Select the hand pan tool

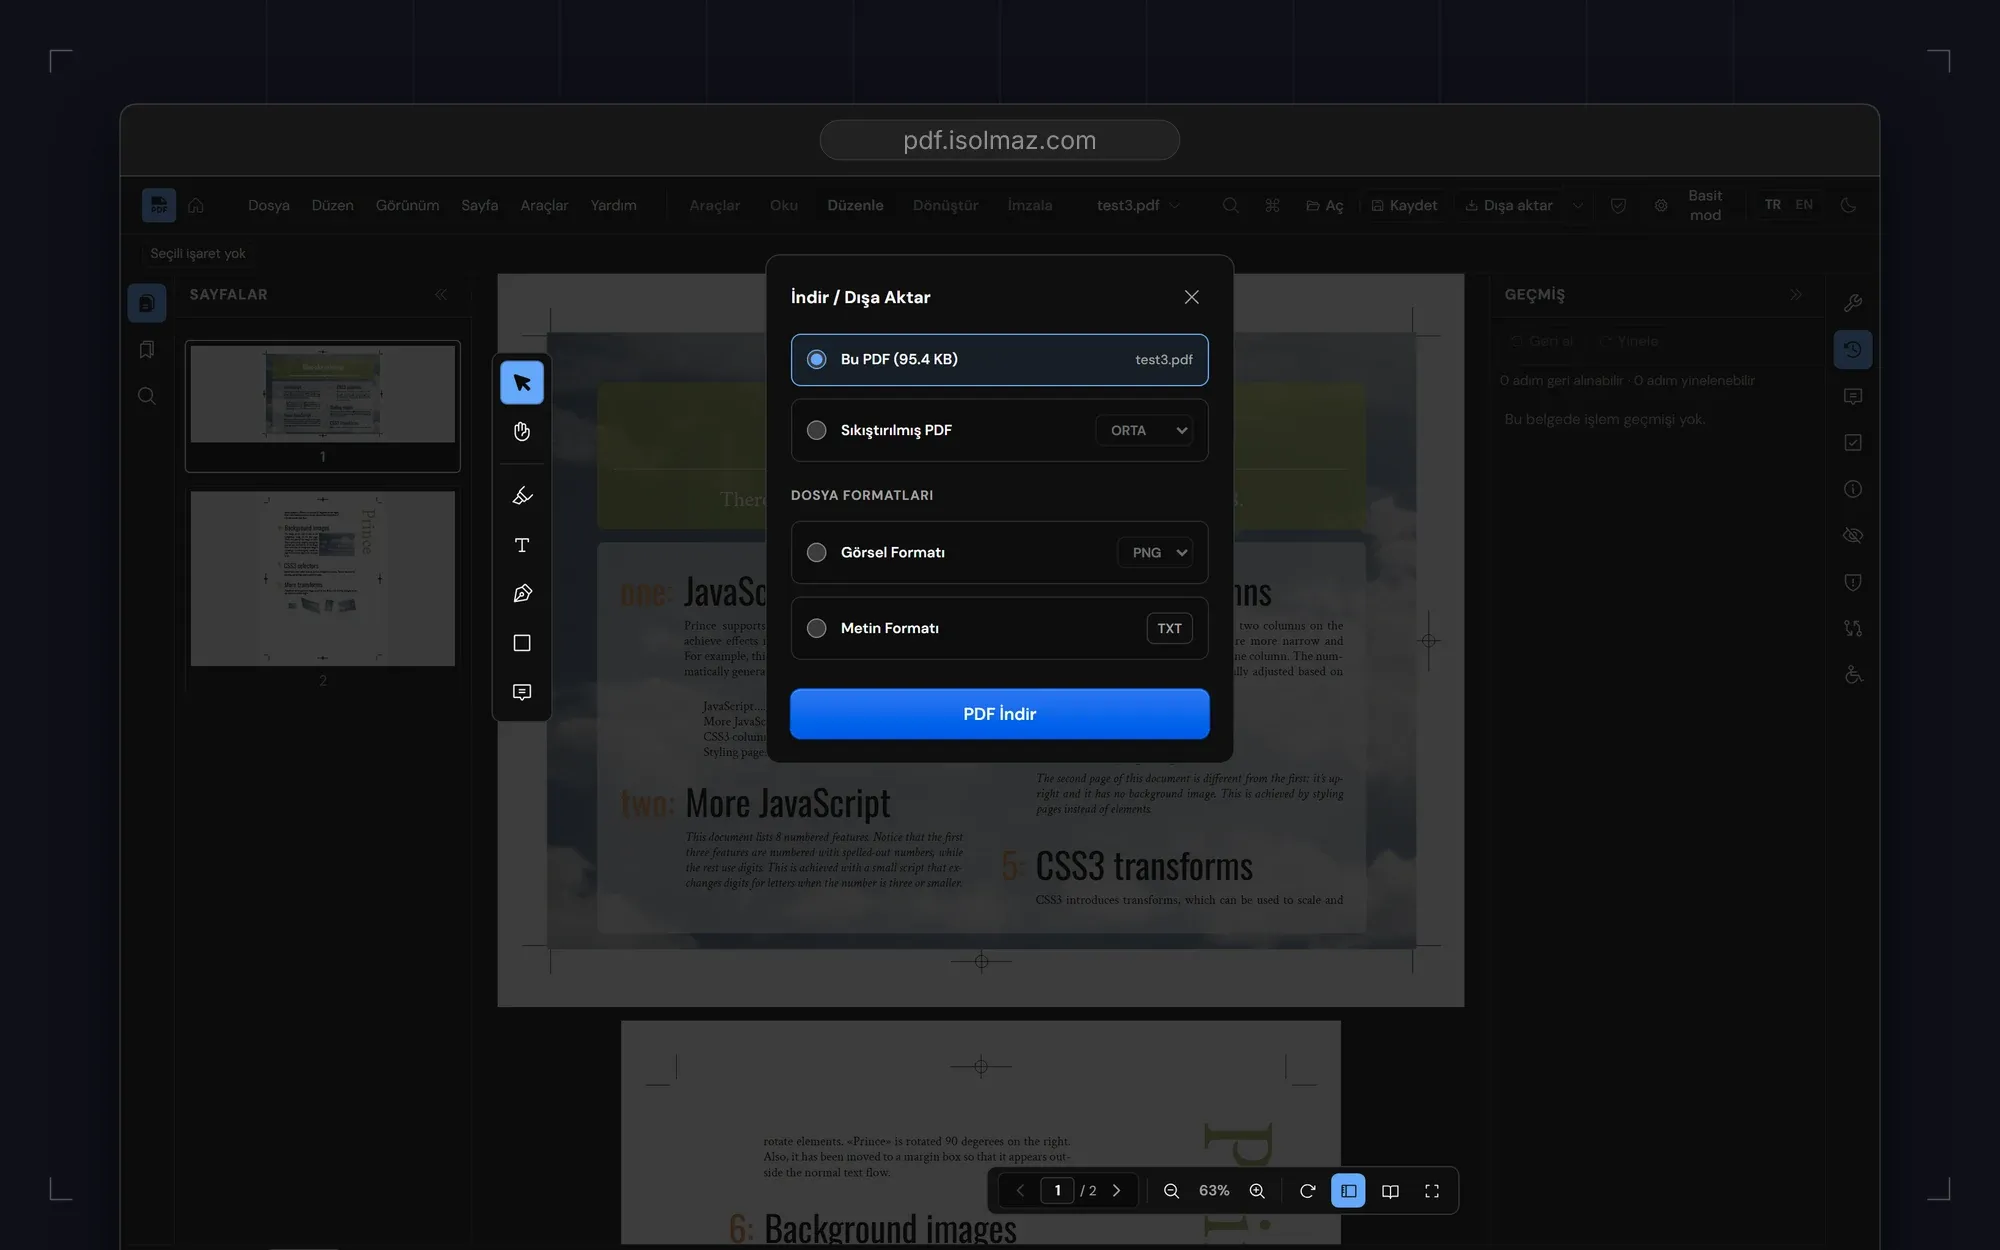click(522, 432)
